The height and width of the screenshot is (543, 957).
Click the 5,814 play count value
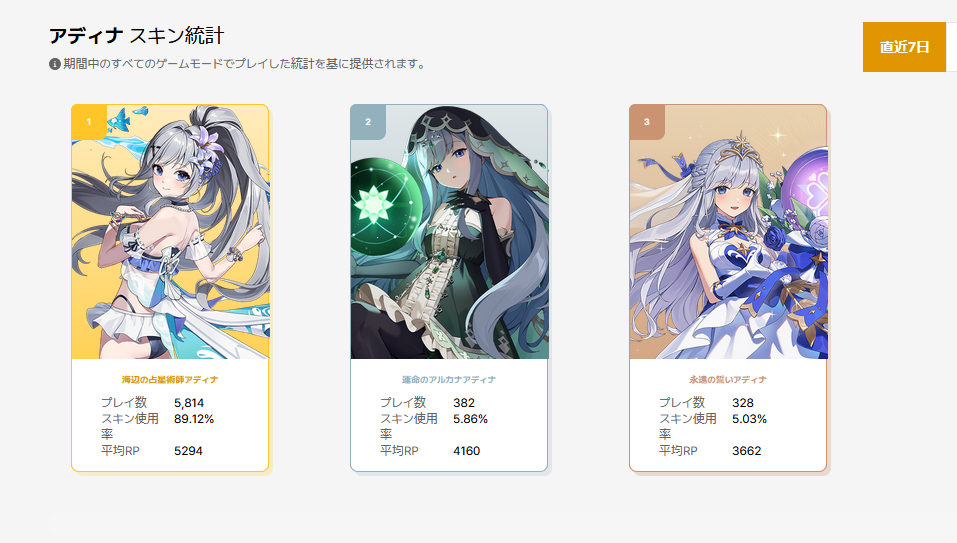pyautogui.click(x=189, y=403)
